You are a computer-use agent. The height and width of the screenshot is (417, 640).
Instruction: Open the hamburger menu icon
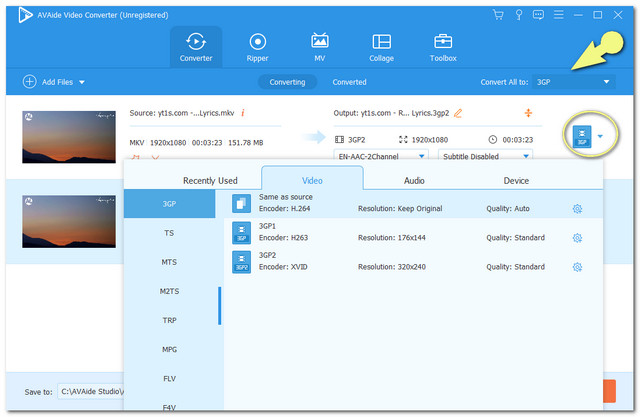tap(558, 15)
